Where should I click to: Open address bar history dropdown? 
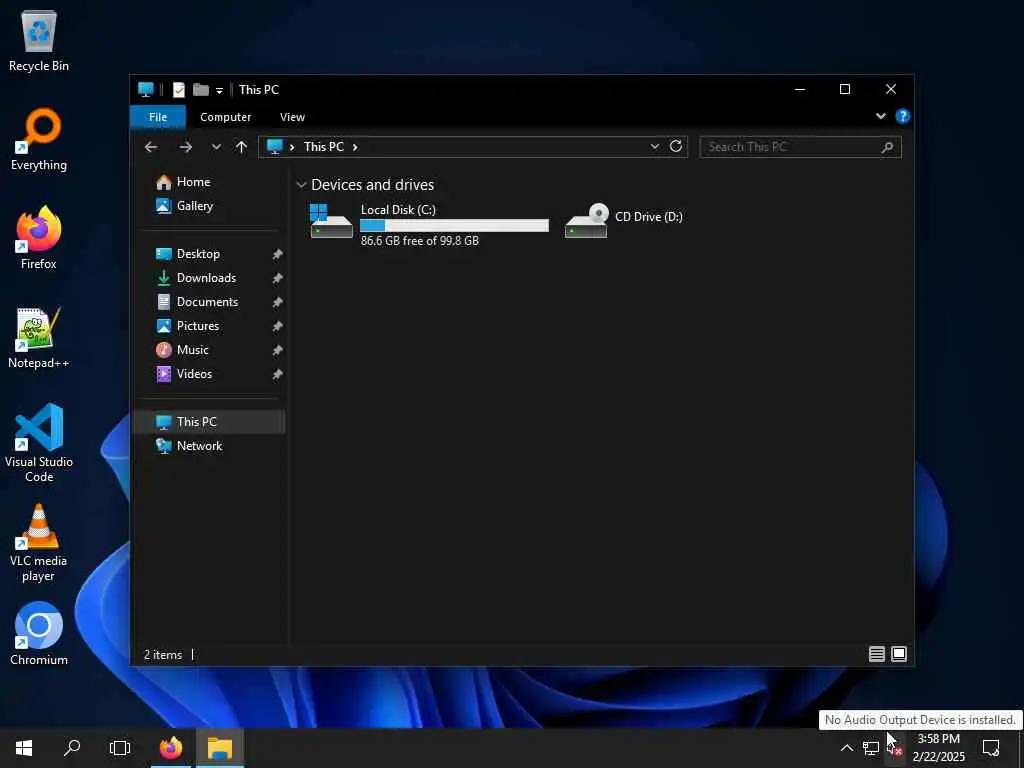coord(654,147)
